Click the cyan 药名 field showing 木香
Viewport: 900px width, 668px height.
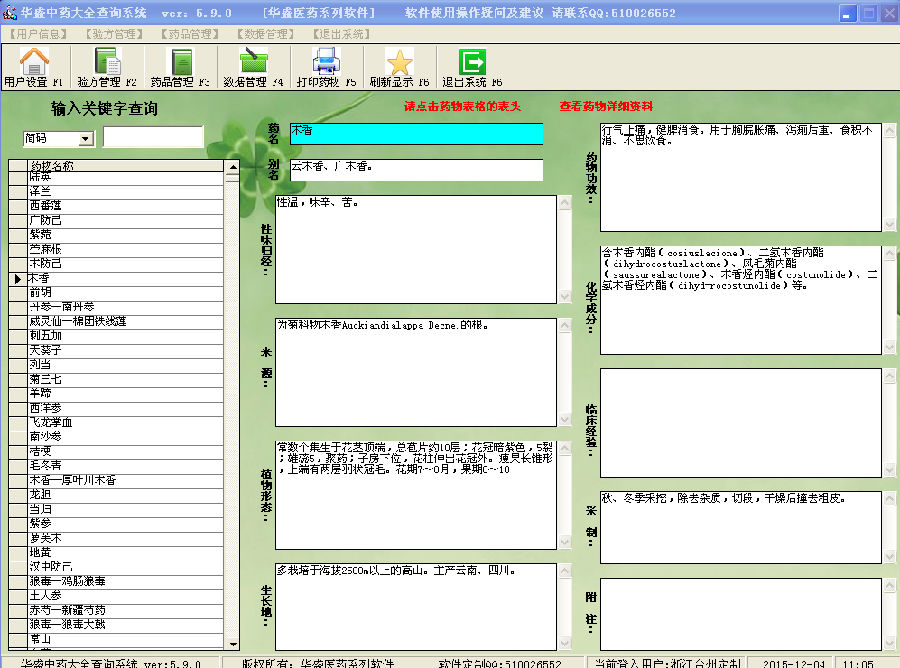(x=415, y=133)
